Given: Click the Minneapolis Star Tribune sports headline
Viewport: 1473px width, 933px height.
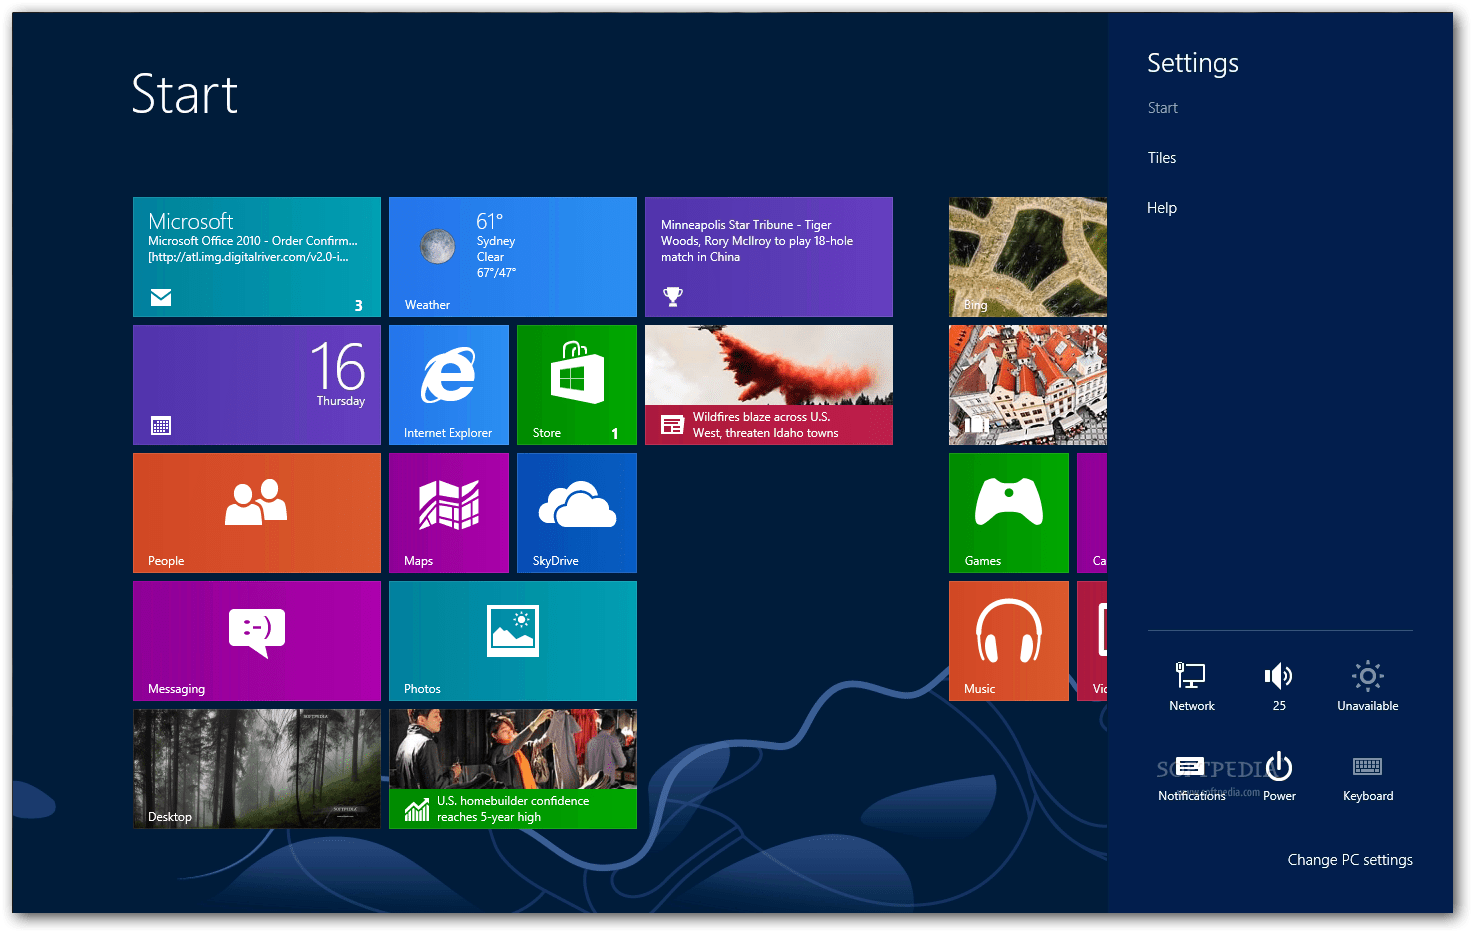Looking at the screenshot, I should click(x=757, y=241).
